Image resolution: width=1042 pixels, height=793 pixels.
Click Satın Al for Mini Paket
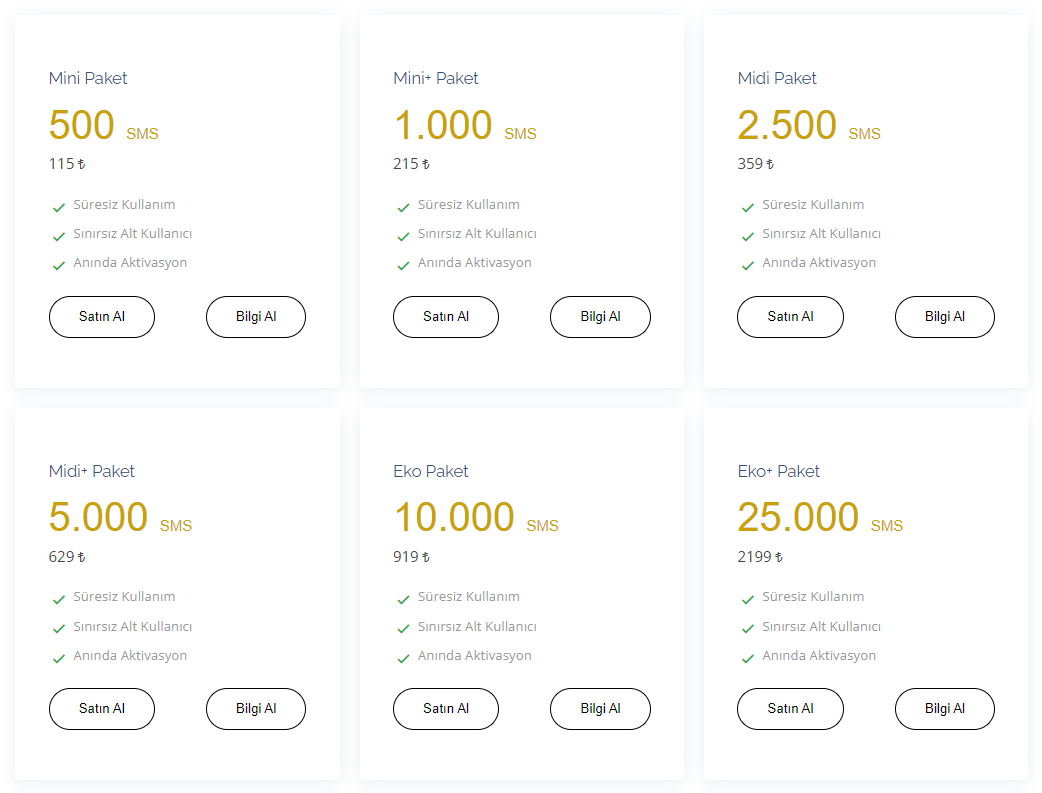(102, 317)
